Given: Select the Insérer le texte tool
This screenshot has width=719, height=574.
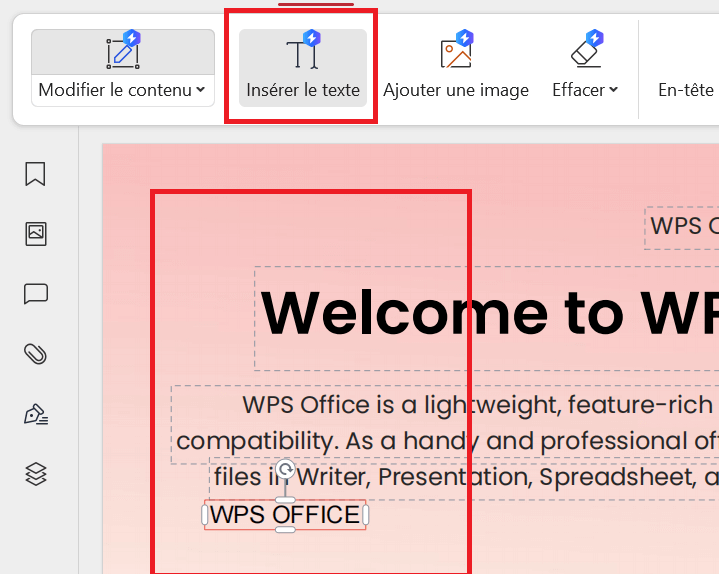Looking at the screenshot, I should [303, 68].
